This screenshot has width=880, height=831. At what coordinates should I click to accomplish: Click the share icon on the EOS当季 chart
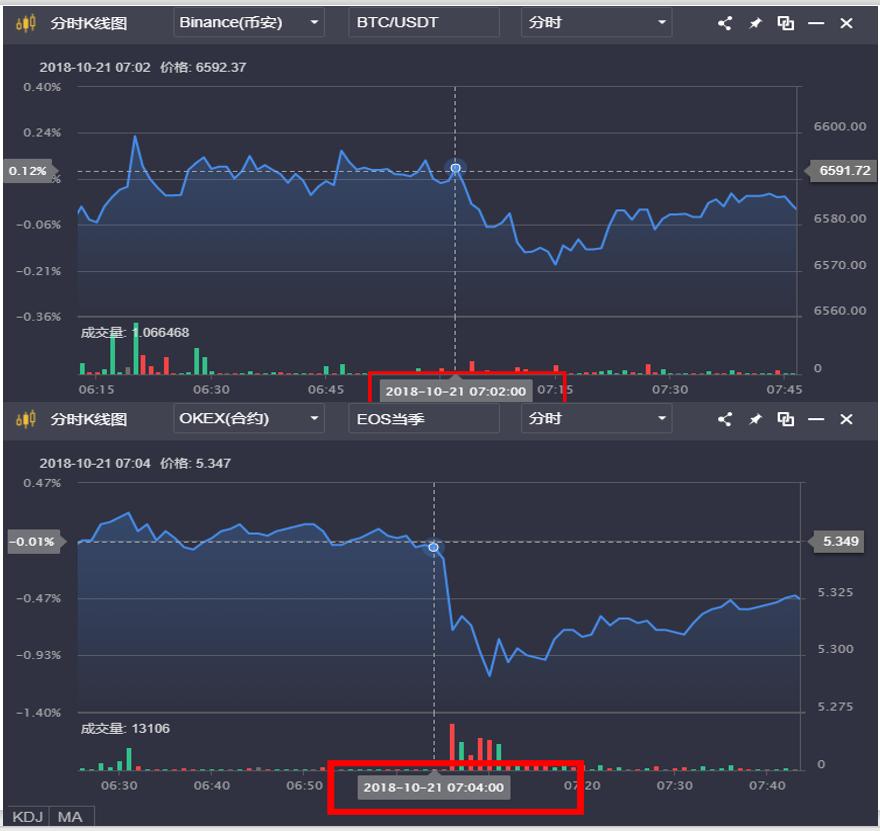pos(724,419)
